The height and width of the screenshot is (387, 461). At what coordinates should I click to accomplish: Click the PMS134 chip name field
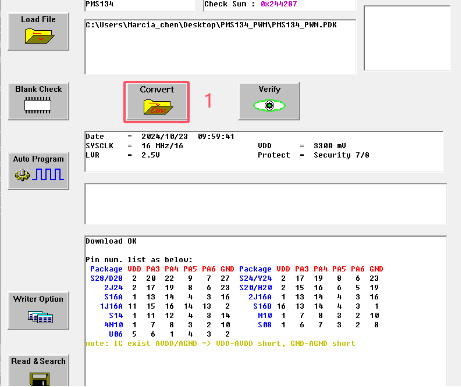(x=140, y=5)
